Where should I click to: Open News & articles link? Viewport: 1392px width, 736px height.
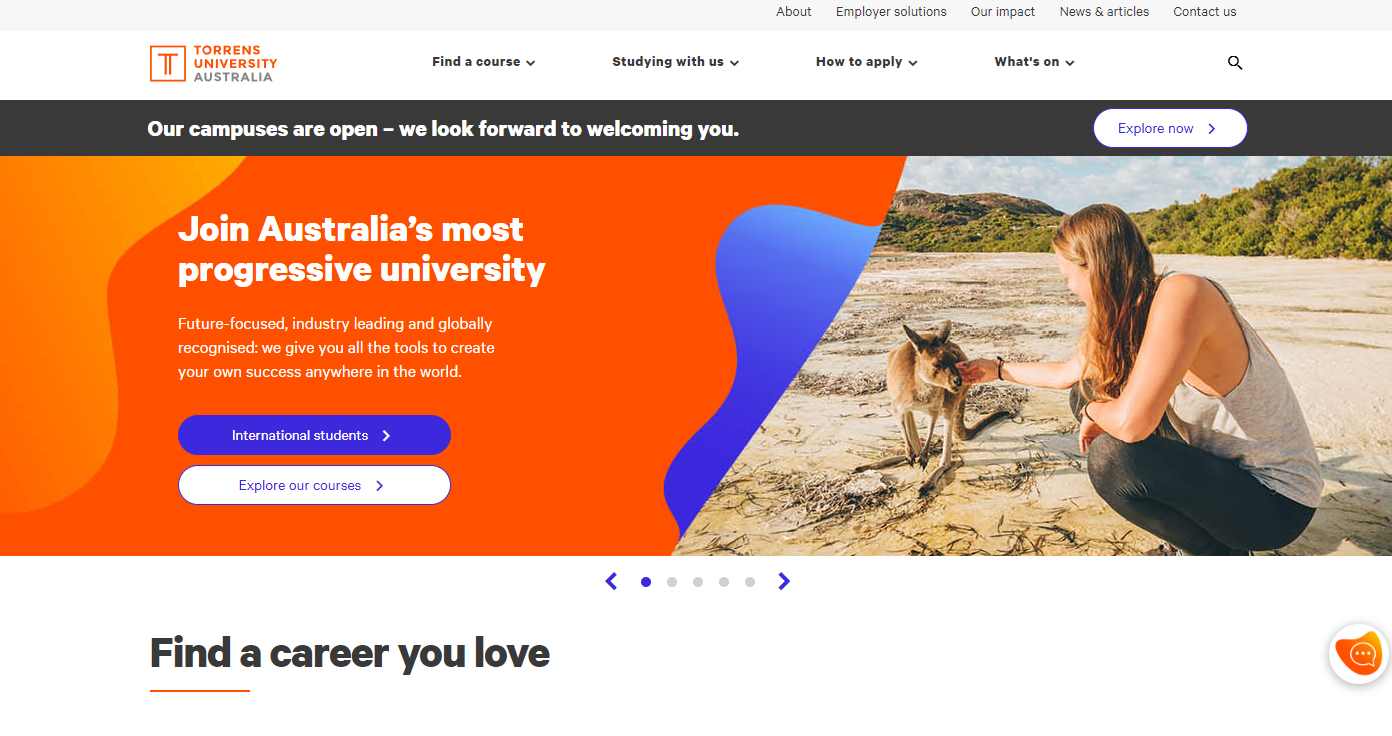(x=1104, y=12)
